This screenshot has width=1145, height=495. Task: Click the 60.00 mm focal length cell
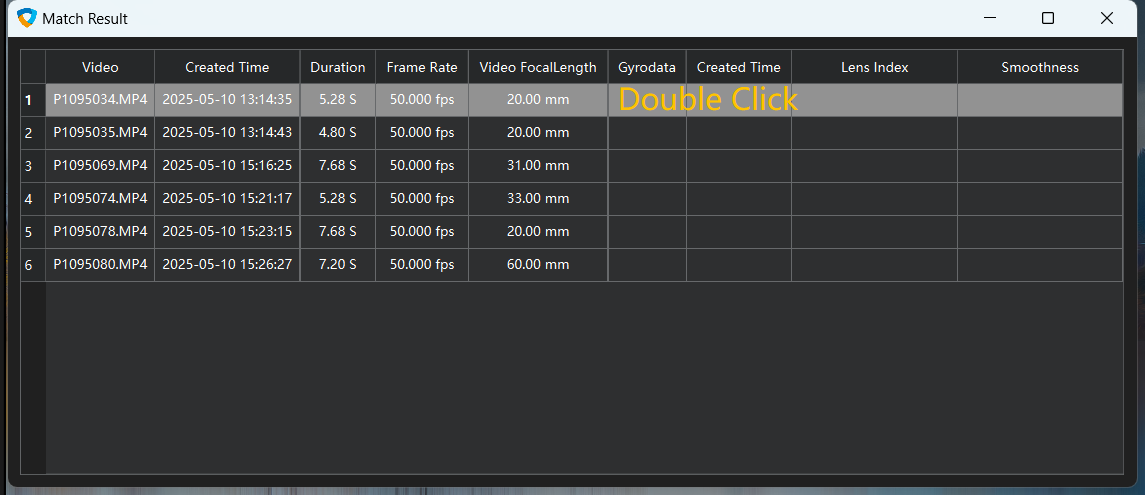(538, 265)
